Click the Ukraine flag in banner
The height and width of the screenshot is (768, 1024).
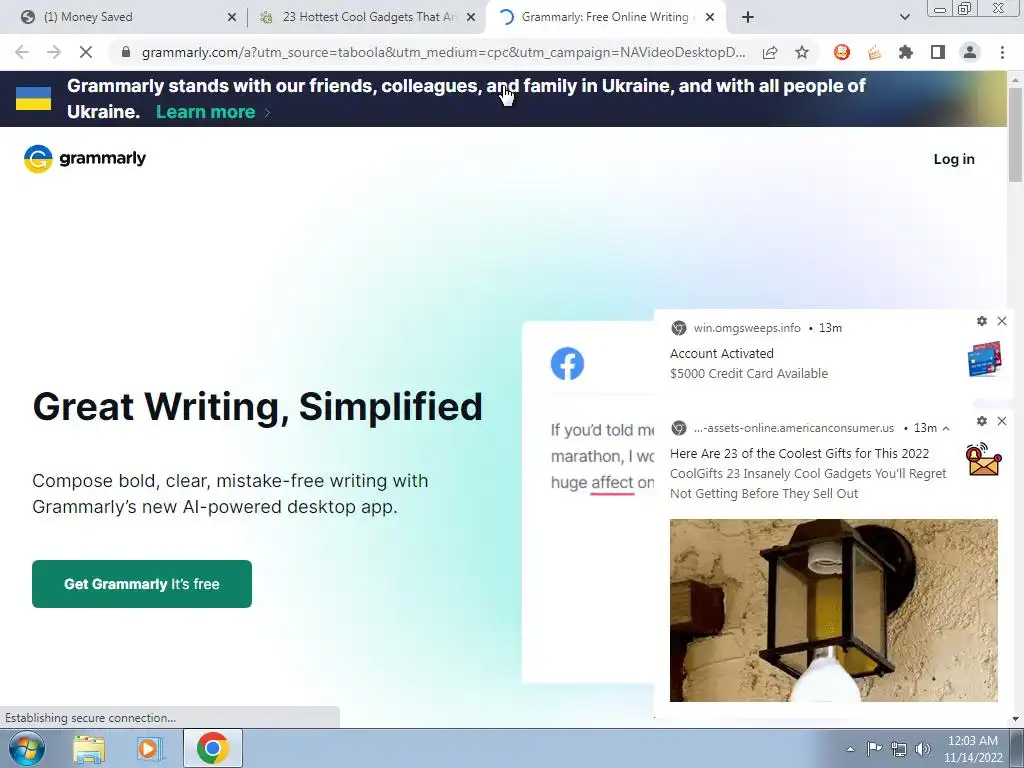[x=33, y=99]
